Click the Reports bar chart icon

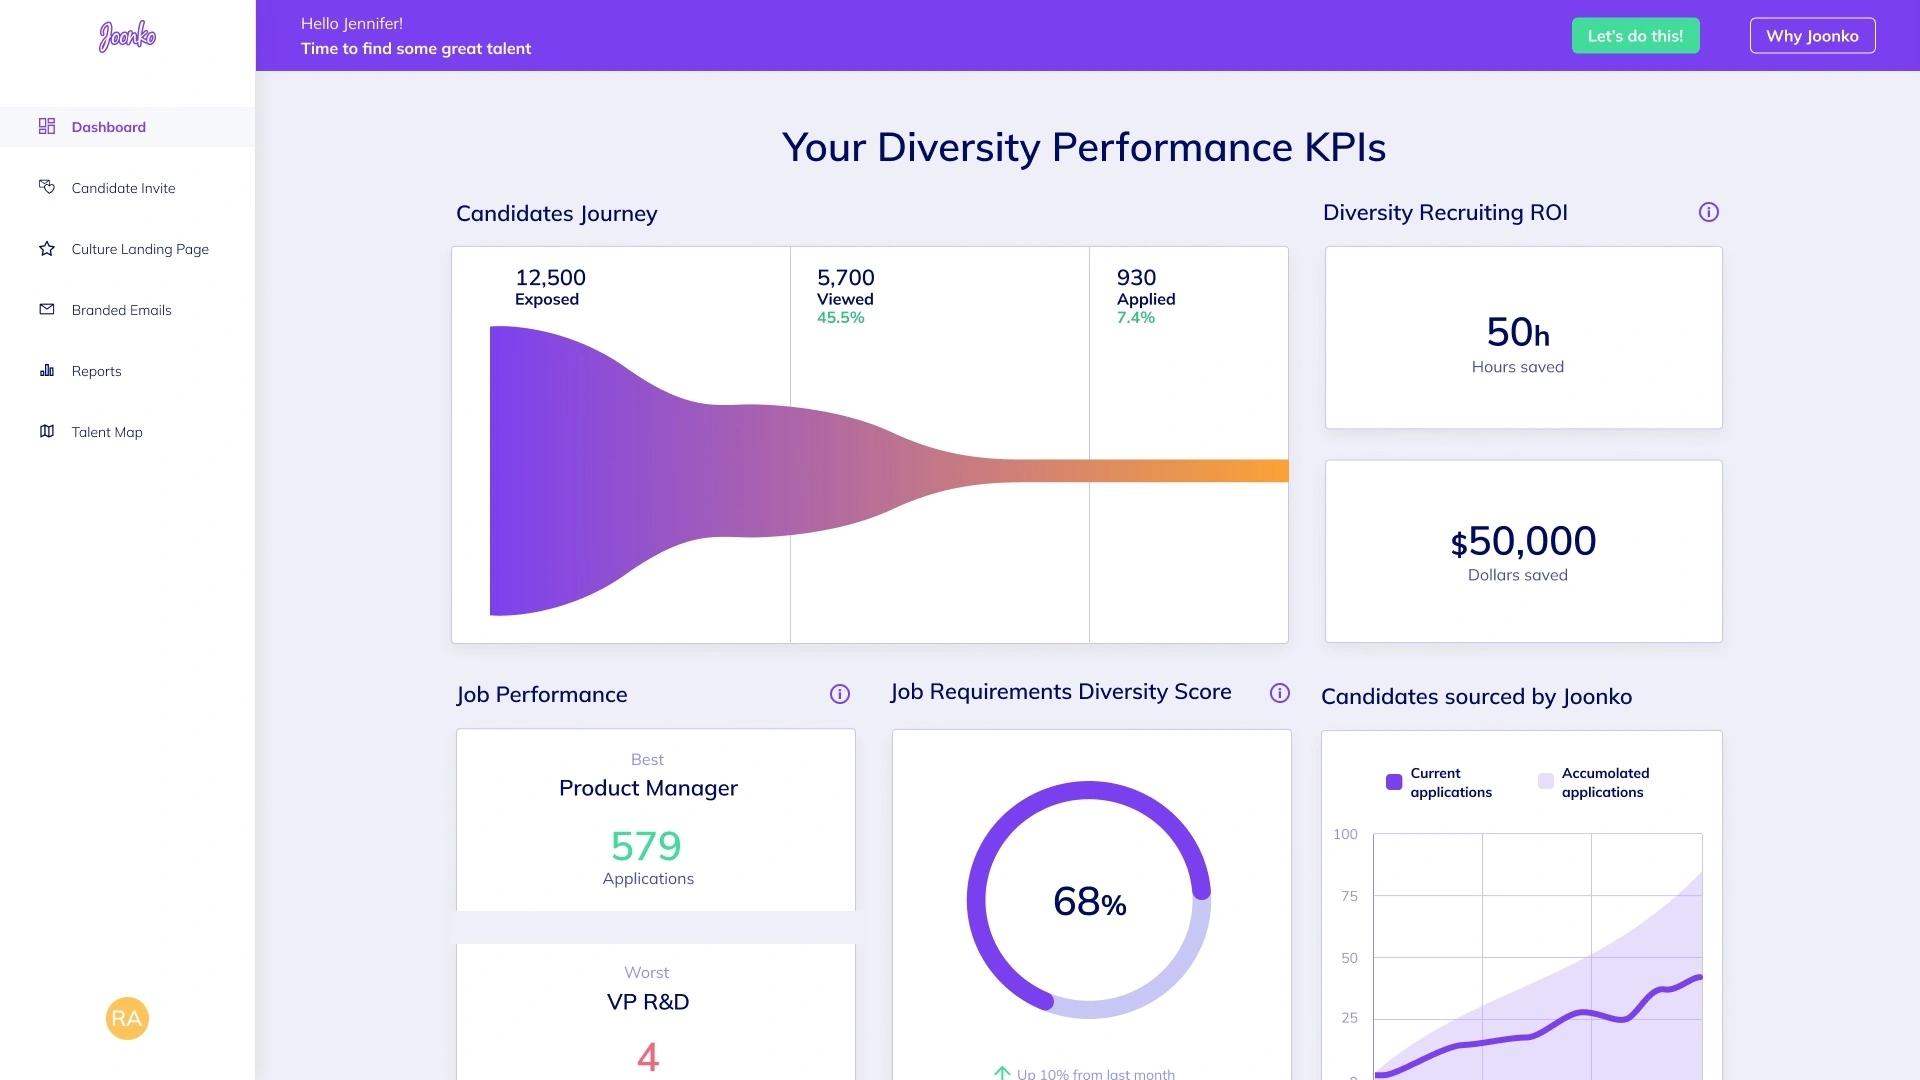click(x=47, y=371)
